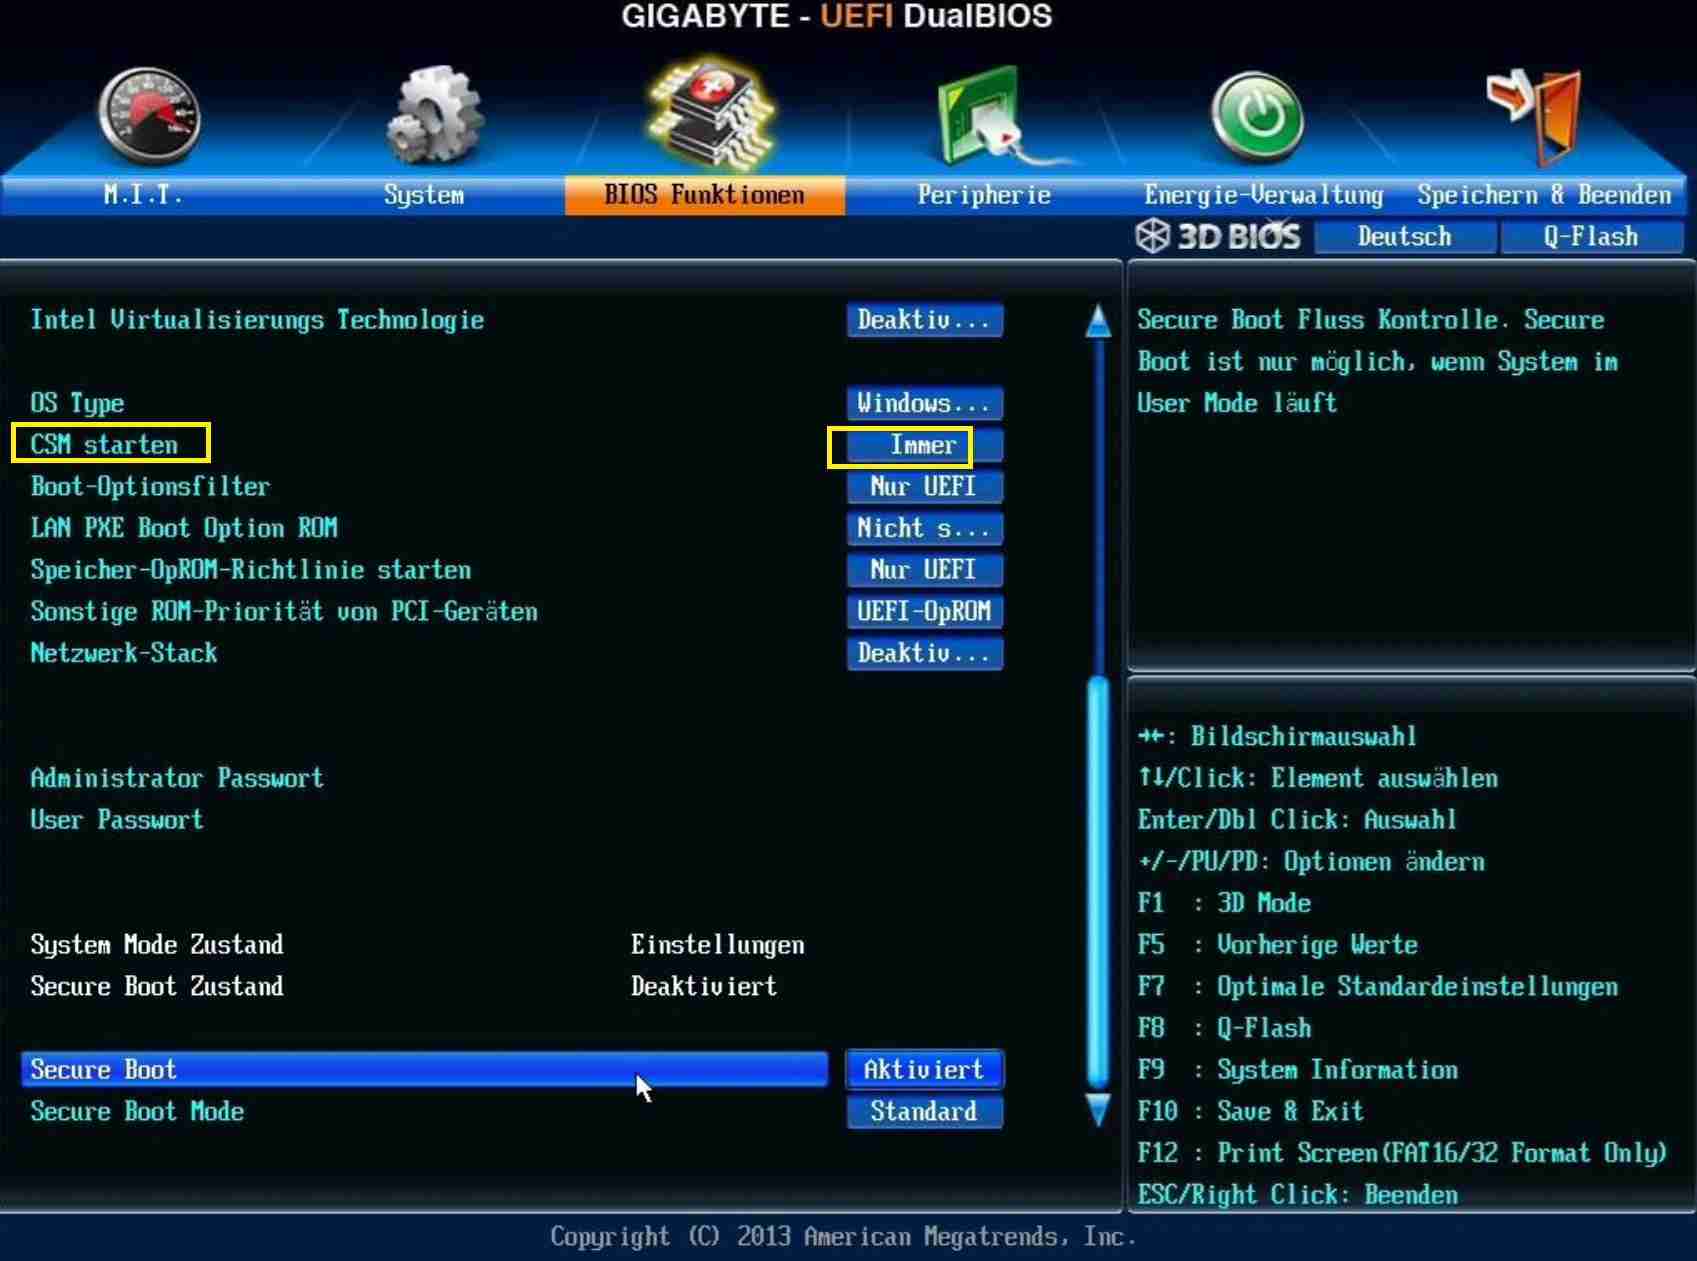The width and height of the screenshot is (1697, 1261).
Task: Select the System gears icon
Action: pyautogui.click(x=434, y=114)
